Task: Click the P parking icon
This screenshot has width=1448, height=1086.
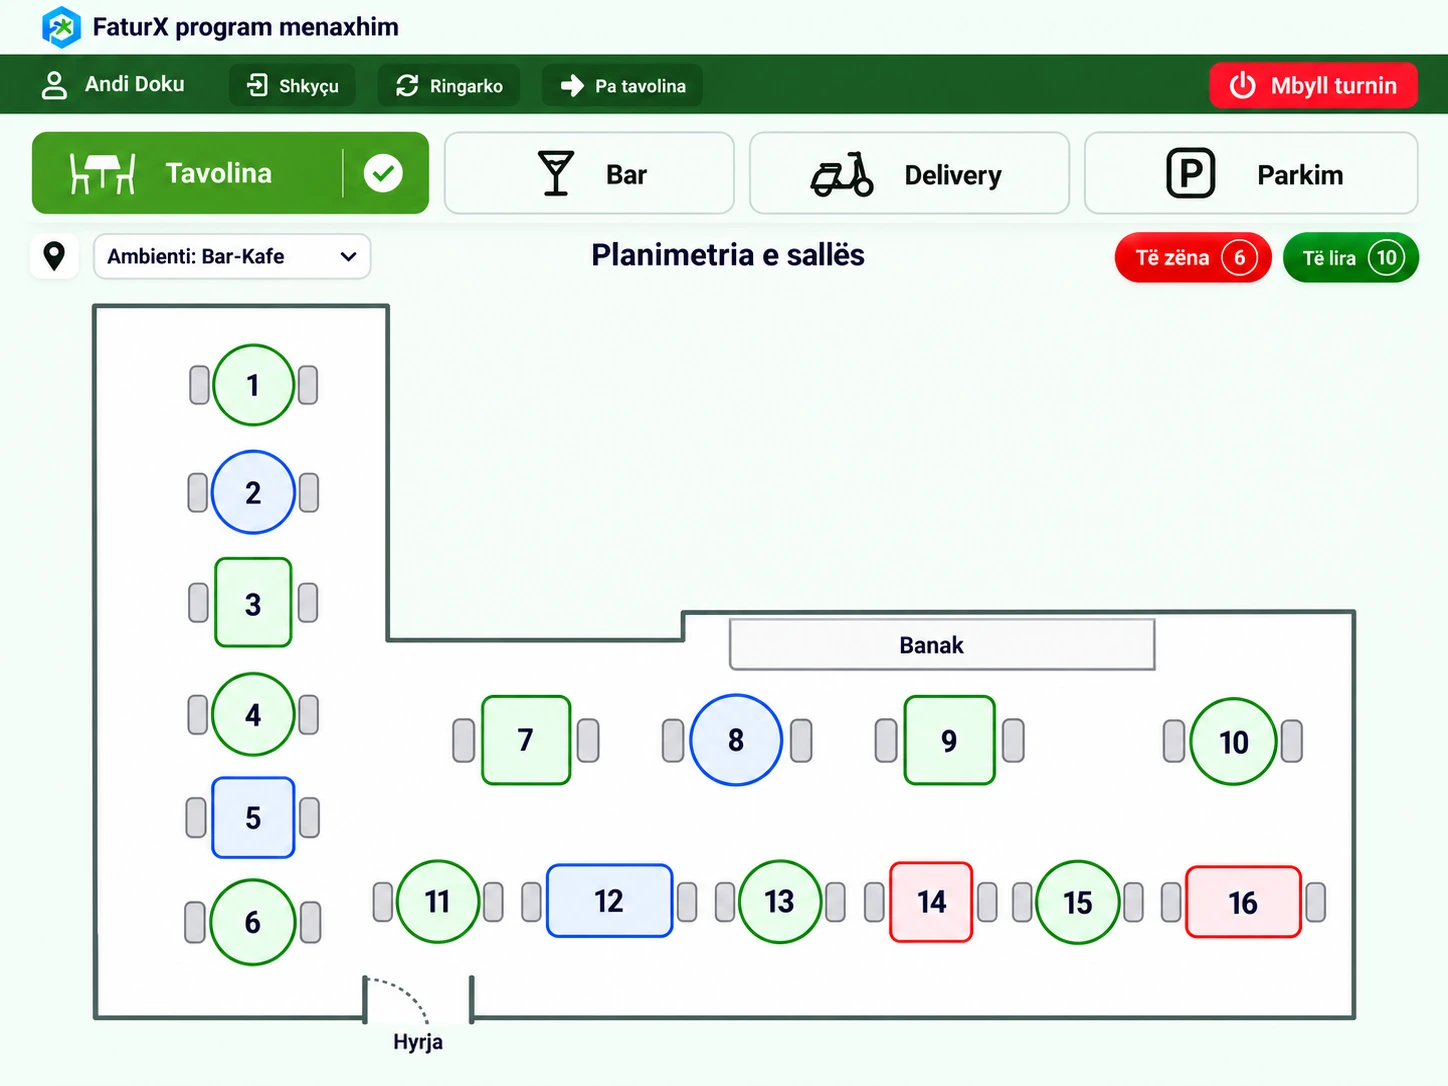Action: 1191,173
